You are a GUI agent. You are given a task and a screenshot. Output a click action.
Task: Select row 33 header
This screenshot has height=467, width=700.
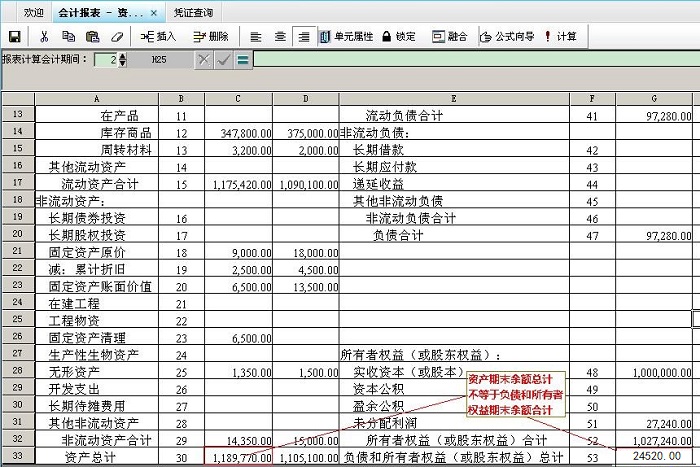18,456
